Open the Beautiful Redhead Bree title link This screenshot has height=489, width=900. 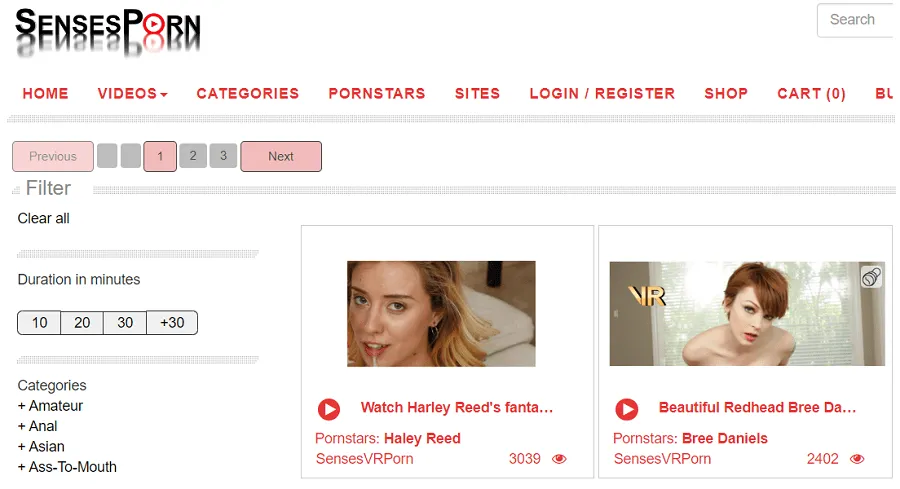coord(758,408)
